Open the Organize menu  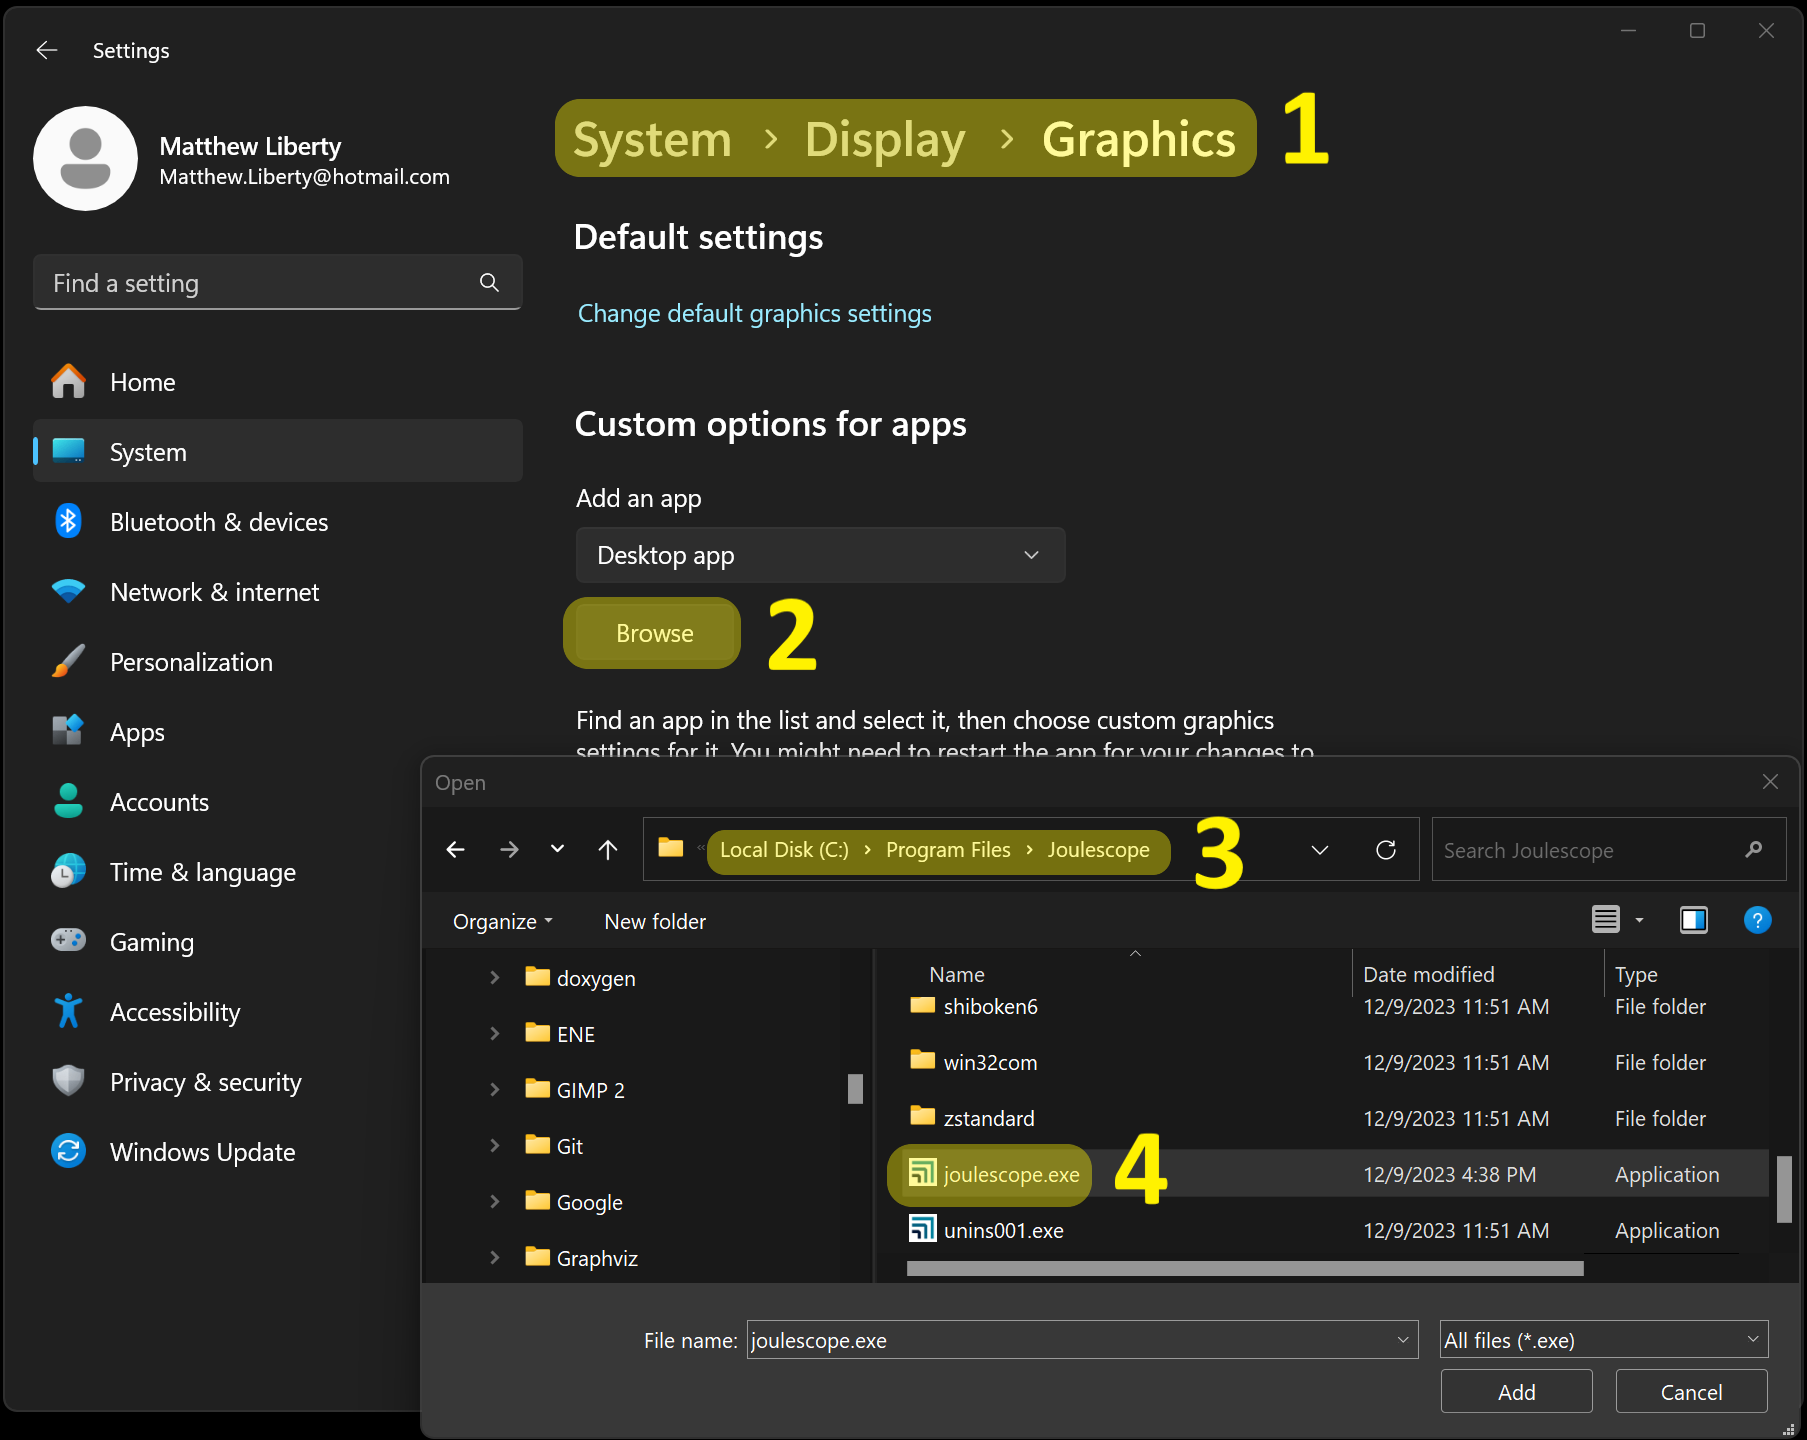coord(502,921)
